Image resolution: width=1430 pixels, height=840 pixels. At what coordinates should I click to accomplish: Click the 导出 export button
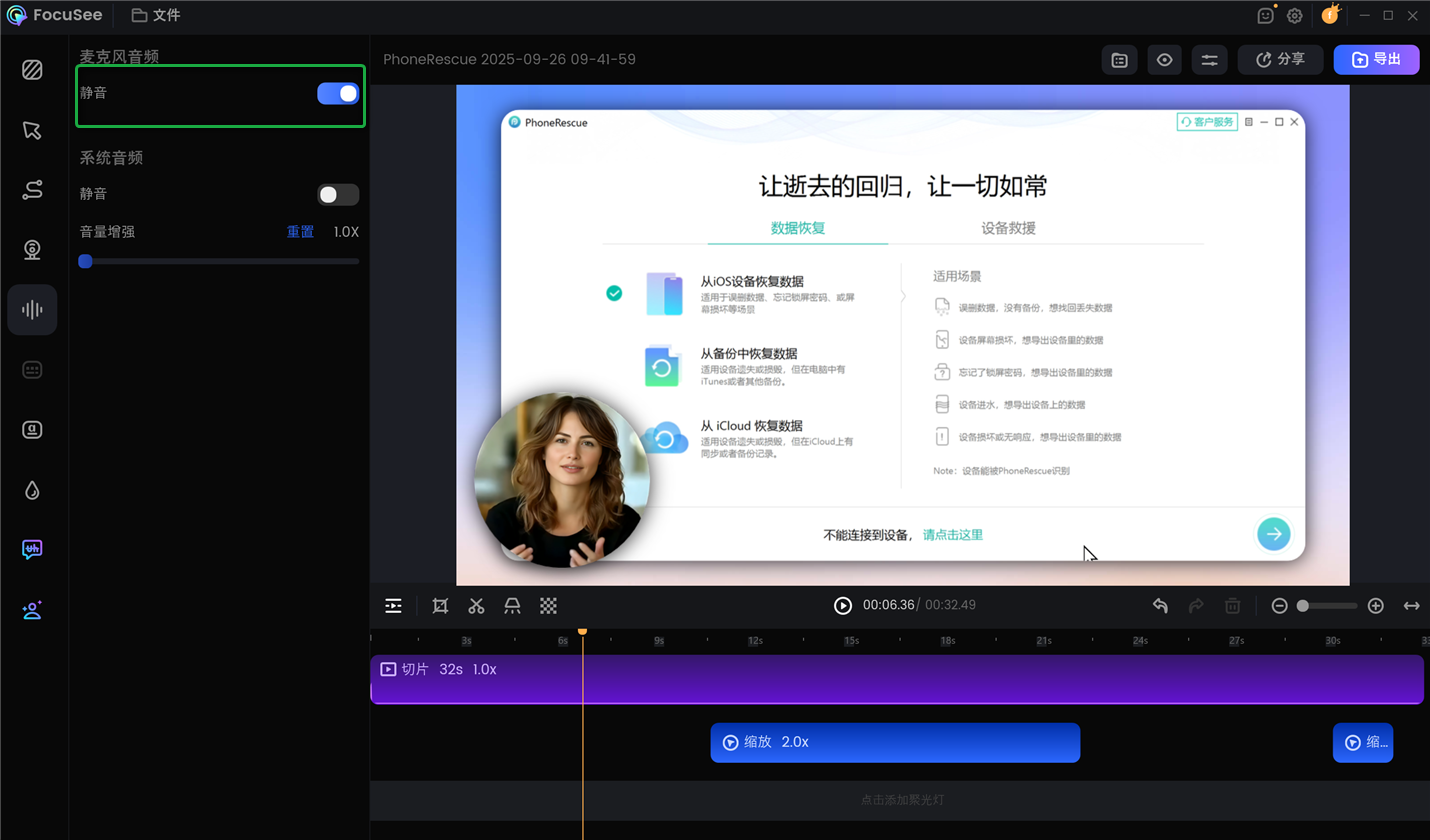(1376, 60)
